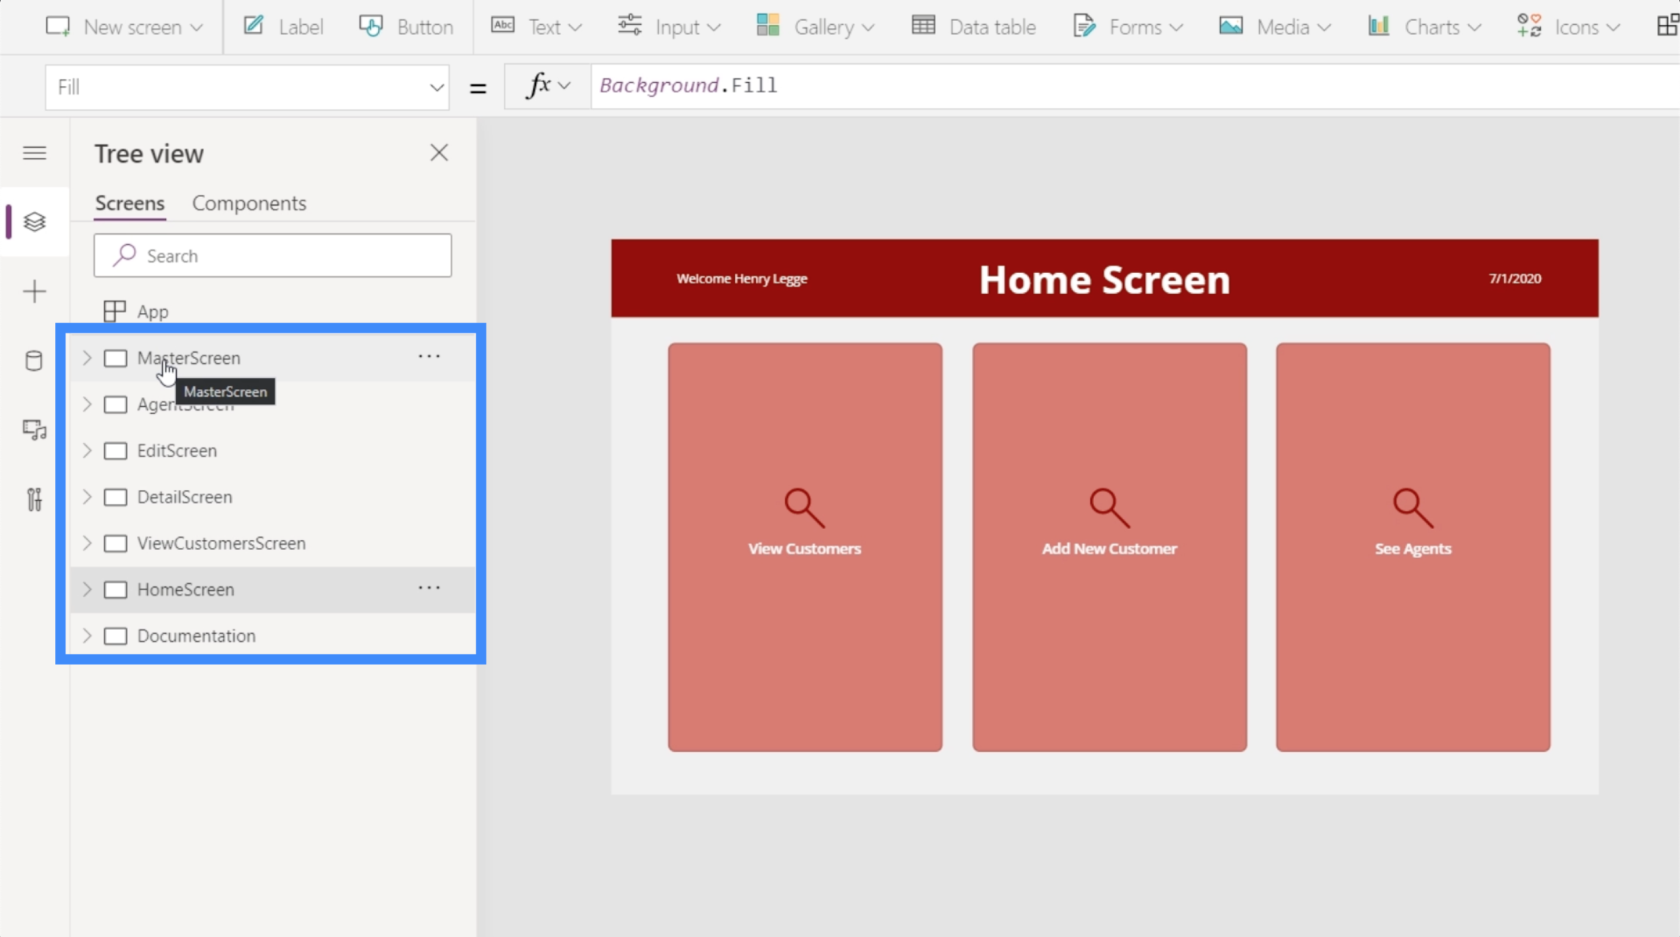The image size is (1680, 937).
Task: Click the Gallery toolbar icon
Action: (768, 26)
